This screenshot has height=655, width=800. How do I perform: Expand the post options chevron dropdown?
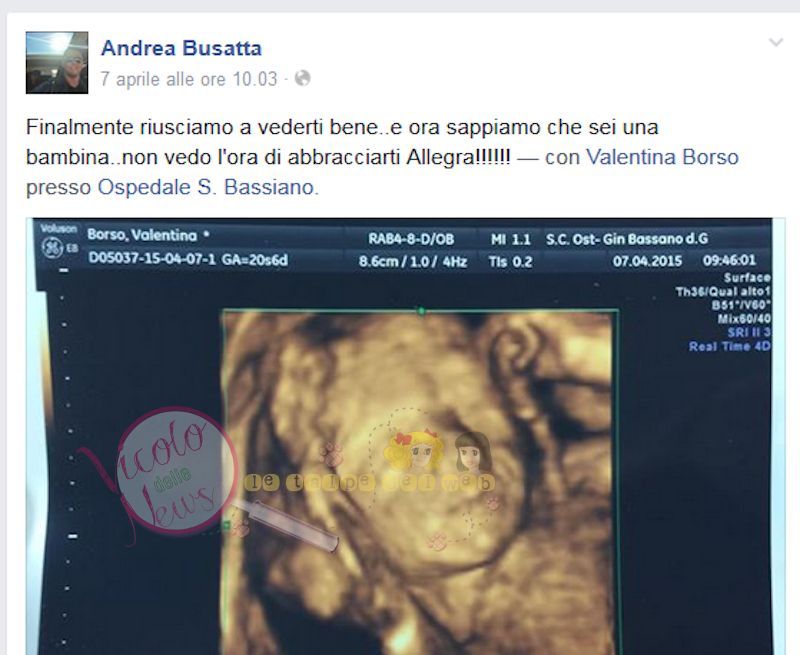776,42
